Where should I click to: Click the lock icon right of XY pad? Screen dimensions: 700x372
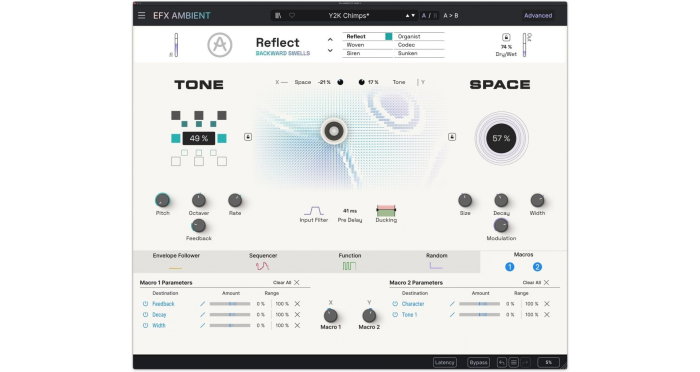tap(452, 137)
